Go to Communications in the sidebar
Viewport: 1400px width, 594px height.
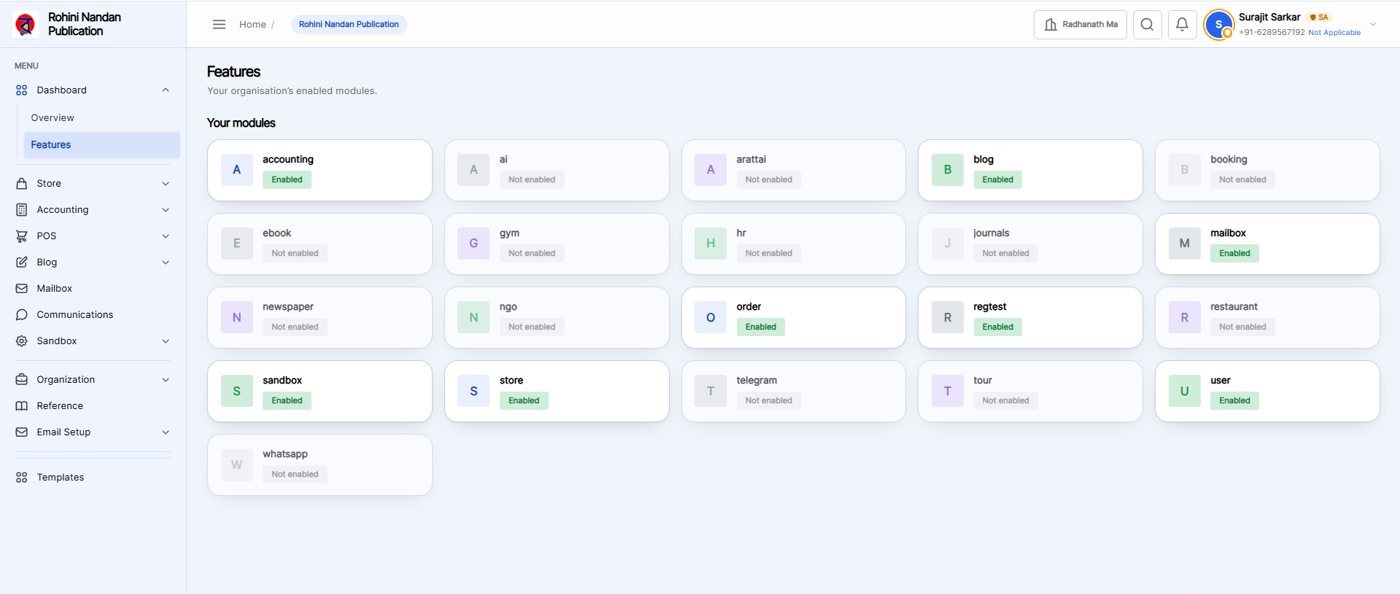click(75, 315)
